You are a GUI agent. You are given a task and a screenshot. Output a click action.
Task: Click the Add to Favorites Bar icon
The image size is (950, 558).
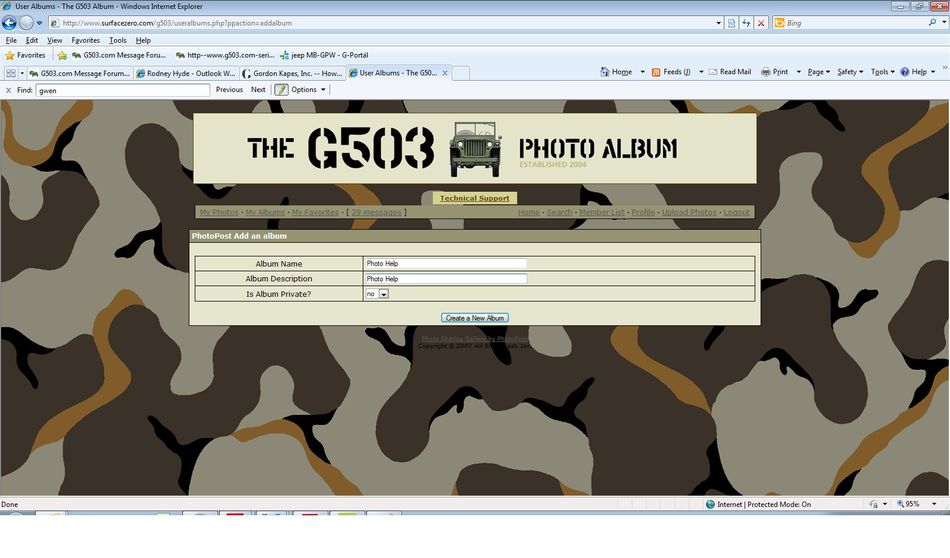62,55
